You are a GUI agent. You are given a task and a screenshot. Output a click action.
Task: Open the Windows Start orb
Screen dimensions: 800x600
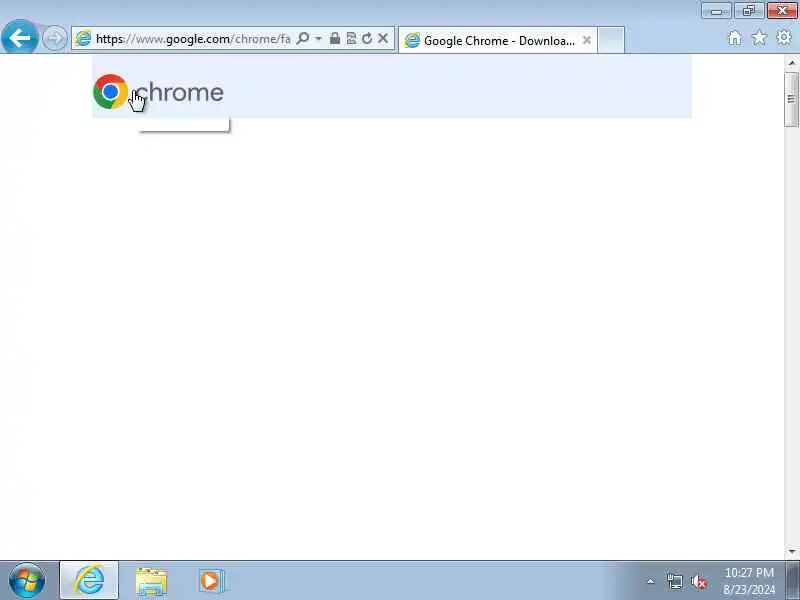27,581
